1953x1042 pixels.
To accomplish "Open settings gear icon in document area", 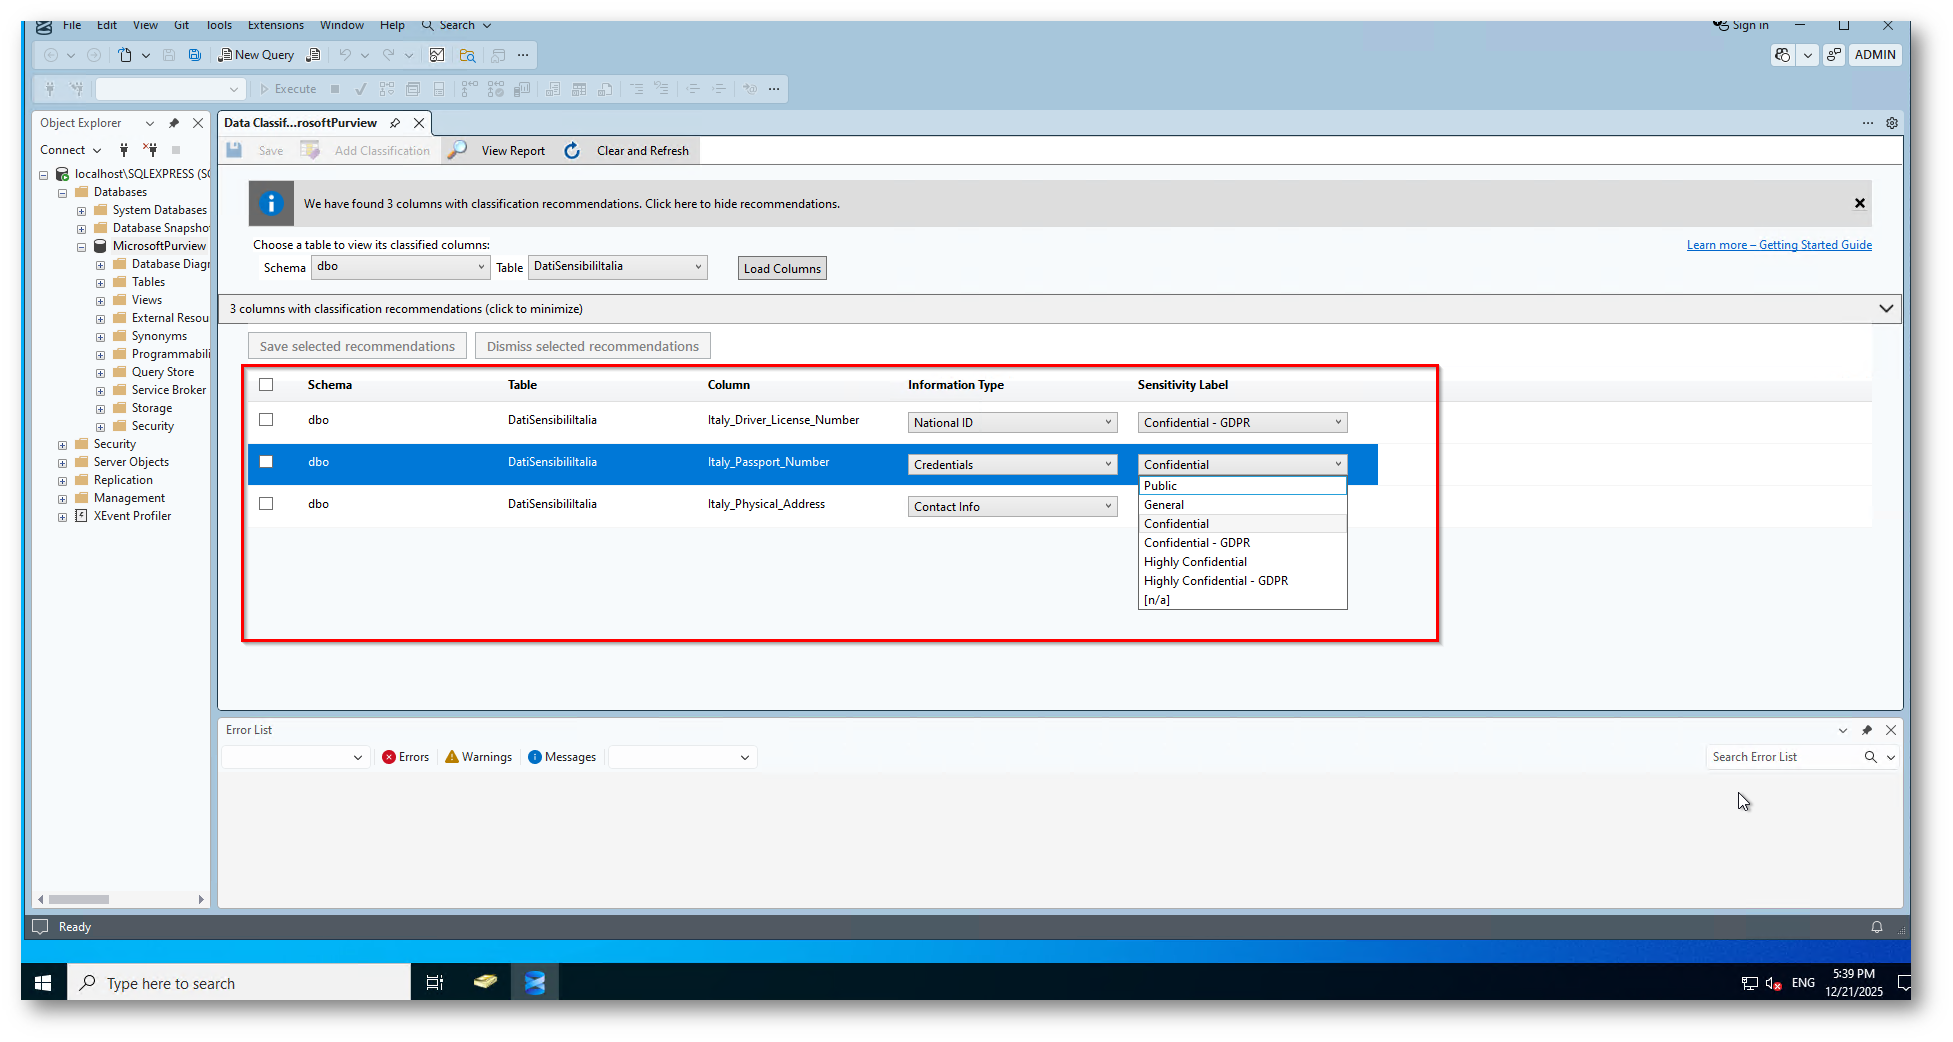I will pyautogui.click(x=1891, y=123).
